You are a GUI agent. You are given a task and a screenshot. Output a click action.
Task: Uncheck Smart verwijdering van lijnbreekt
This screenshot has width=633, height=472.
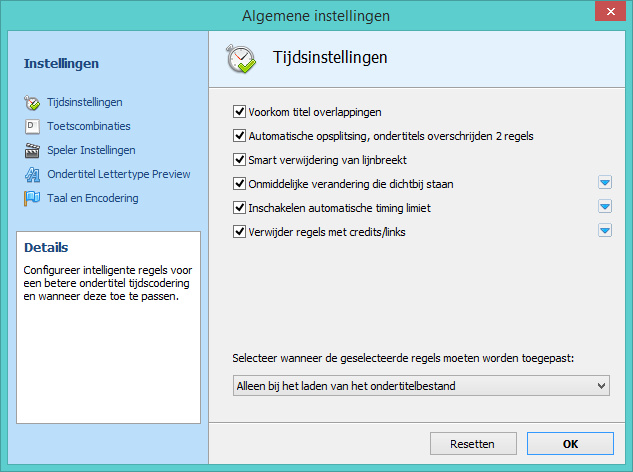point(239,160)
